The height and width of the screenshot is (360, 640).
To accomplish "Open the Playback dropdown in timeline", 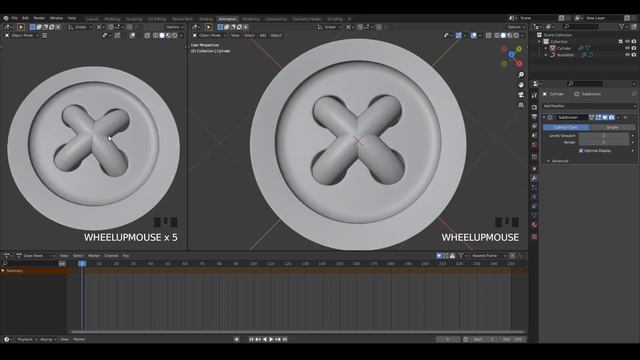I will point(27,339).
